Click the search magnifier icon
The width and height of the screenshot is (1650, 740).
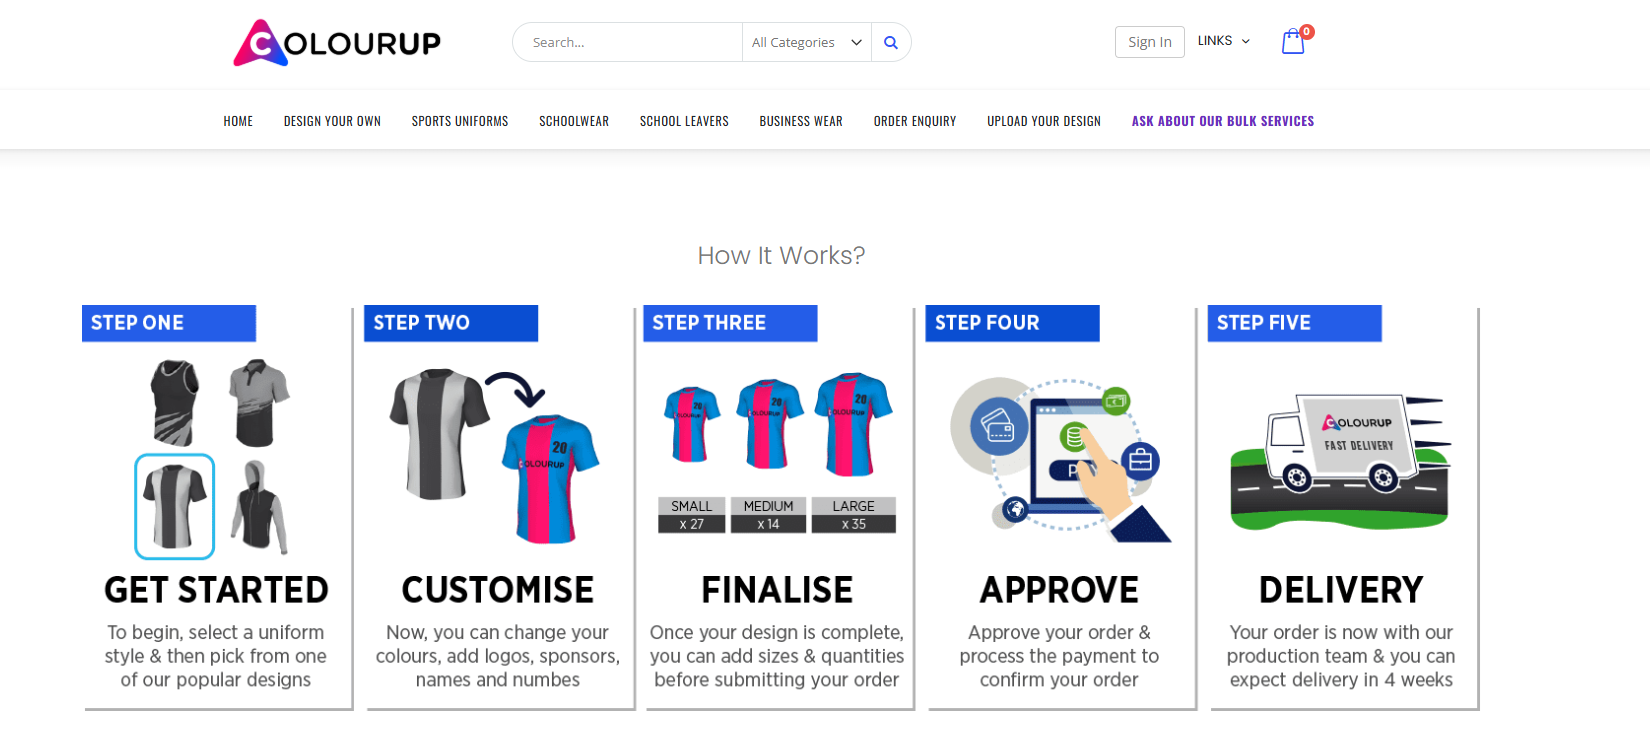[x=891, y=42]
